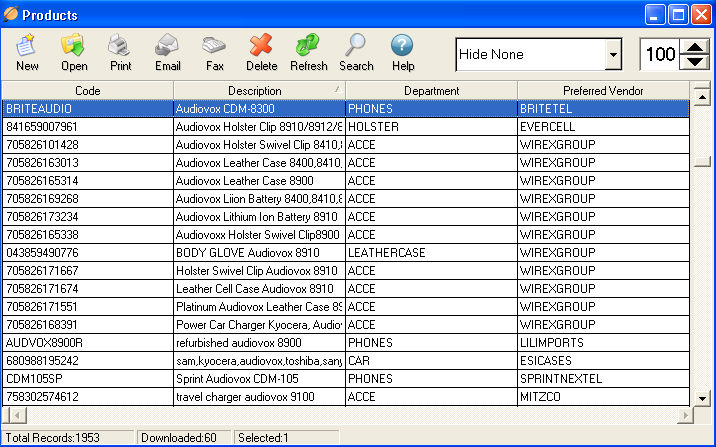Click the horizontal scrollbar right arrow

[x=685, y=415]
